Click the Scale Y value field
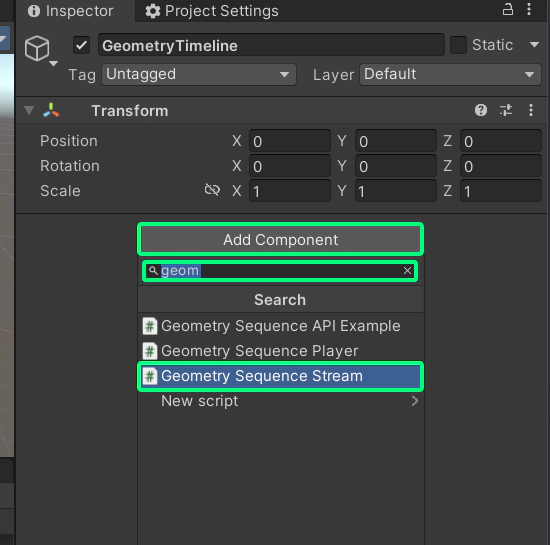This screenshot has width=550, height=545. pyautogui.click(x=396, y=191)
